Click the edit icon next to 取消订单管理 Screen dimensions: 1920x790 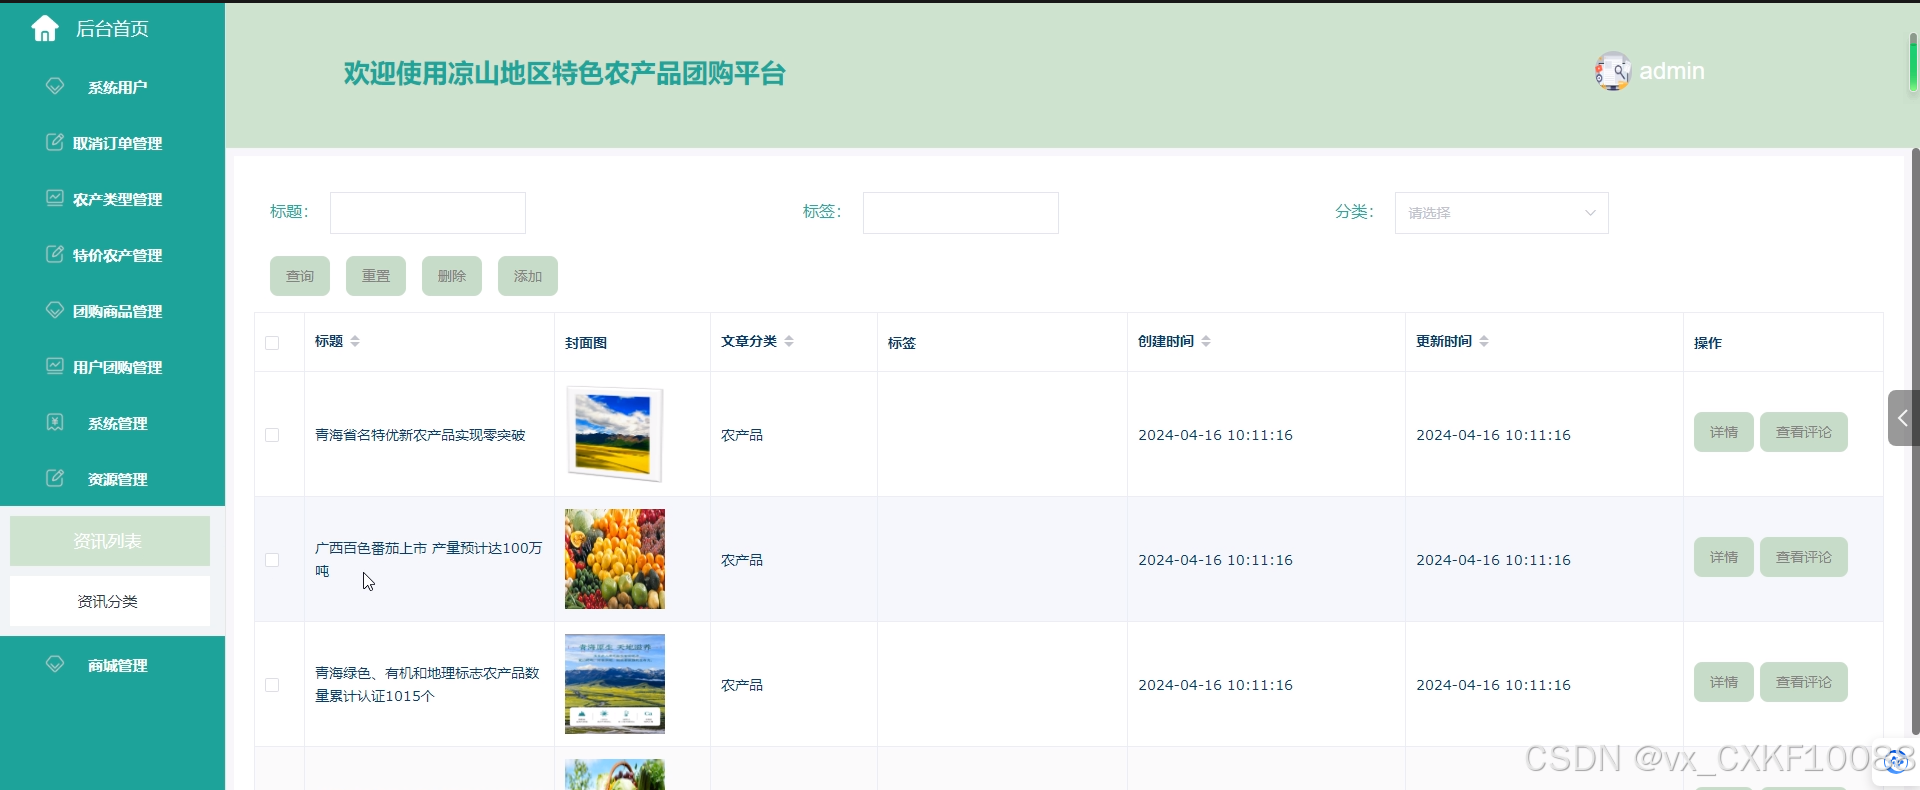pos(55,142)
